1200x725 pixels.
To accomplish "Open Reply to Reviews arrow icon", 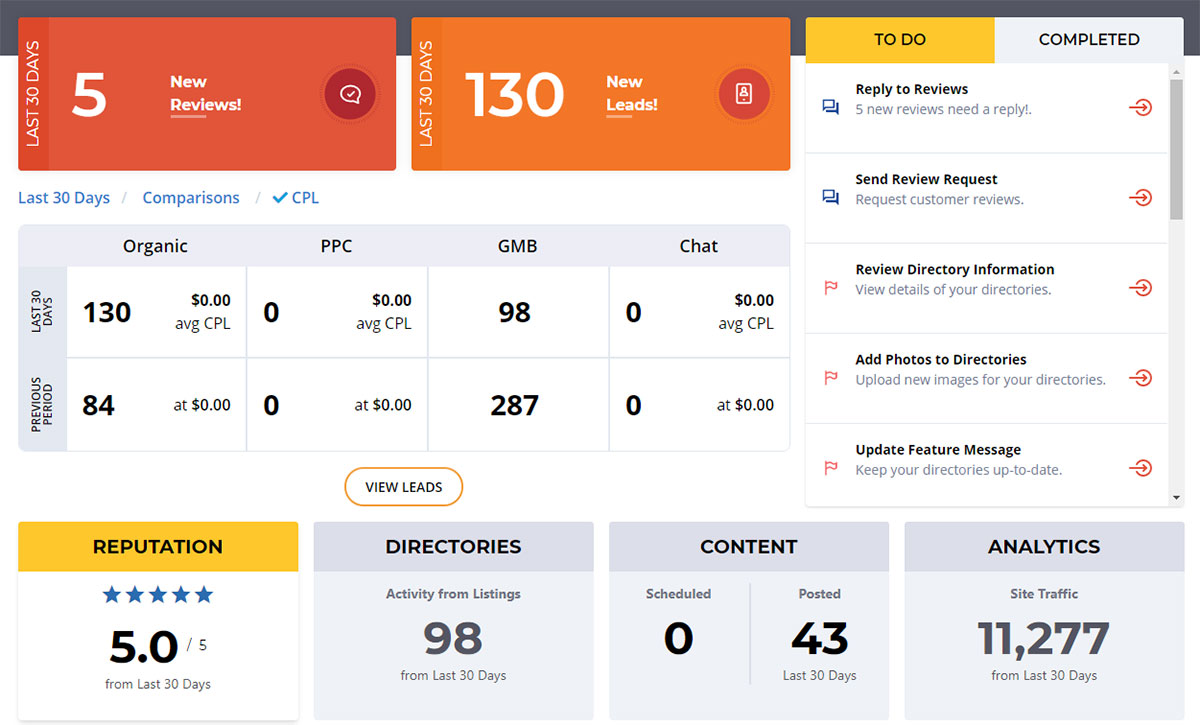I will coord(1140,108).
